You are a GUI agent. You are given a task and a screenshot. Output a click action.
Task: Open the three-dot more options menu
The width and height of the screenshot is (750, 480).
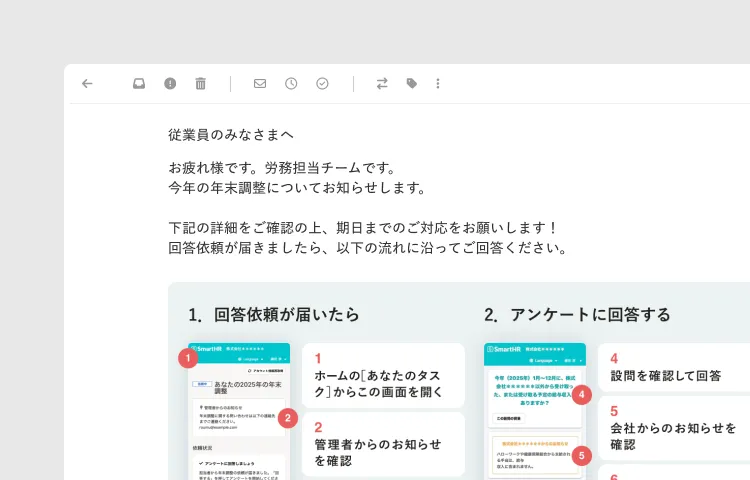pos(437,84)
